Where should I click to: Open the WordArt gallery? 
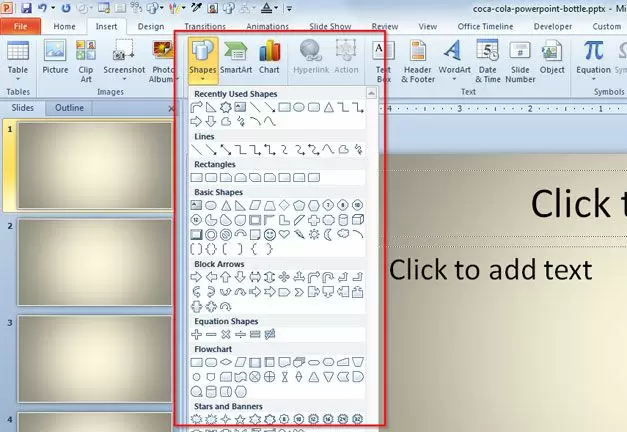coord(452,58)
